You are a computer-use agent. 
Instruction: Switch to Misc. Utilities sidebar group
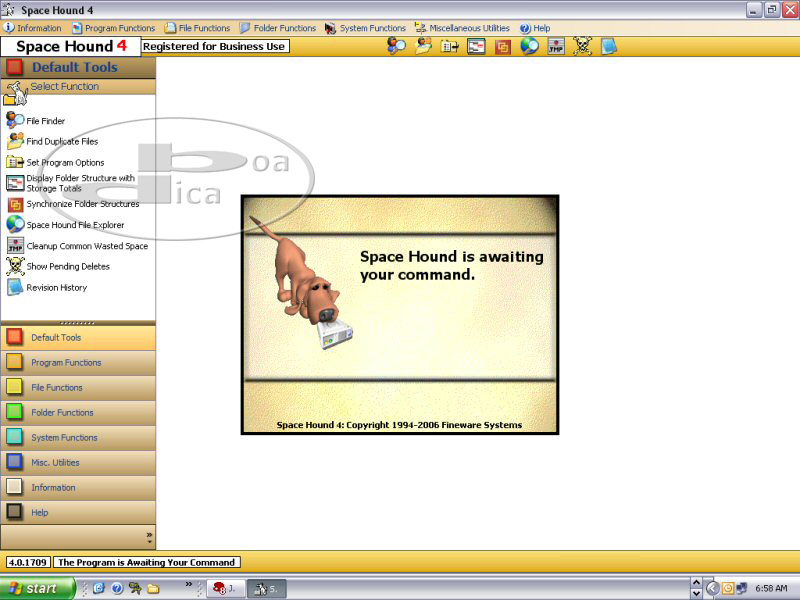coord(55,463)
